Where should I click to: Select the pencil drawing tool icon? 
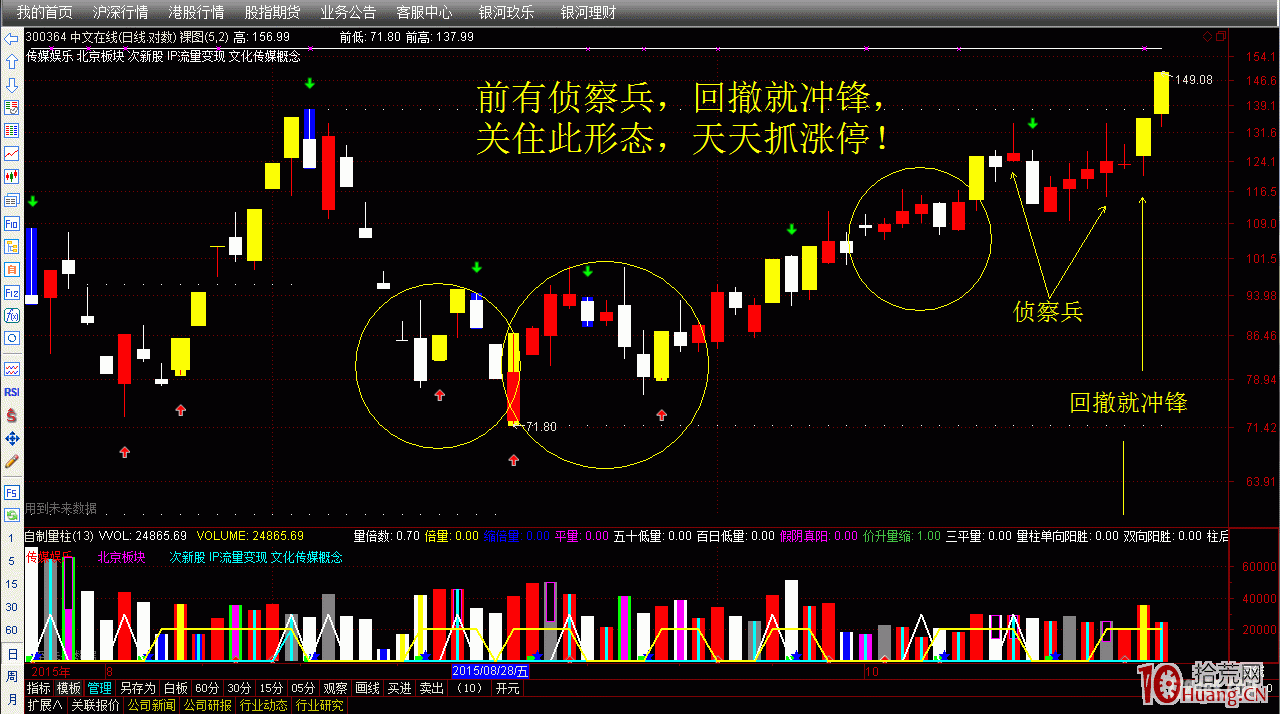coord(12,461)
